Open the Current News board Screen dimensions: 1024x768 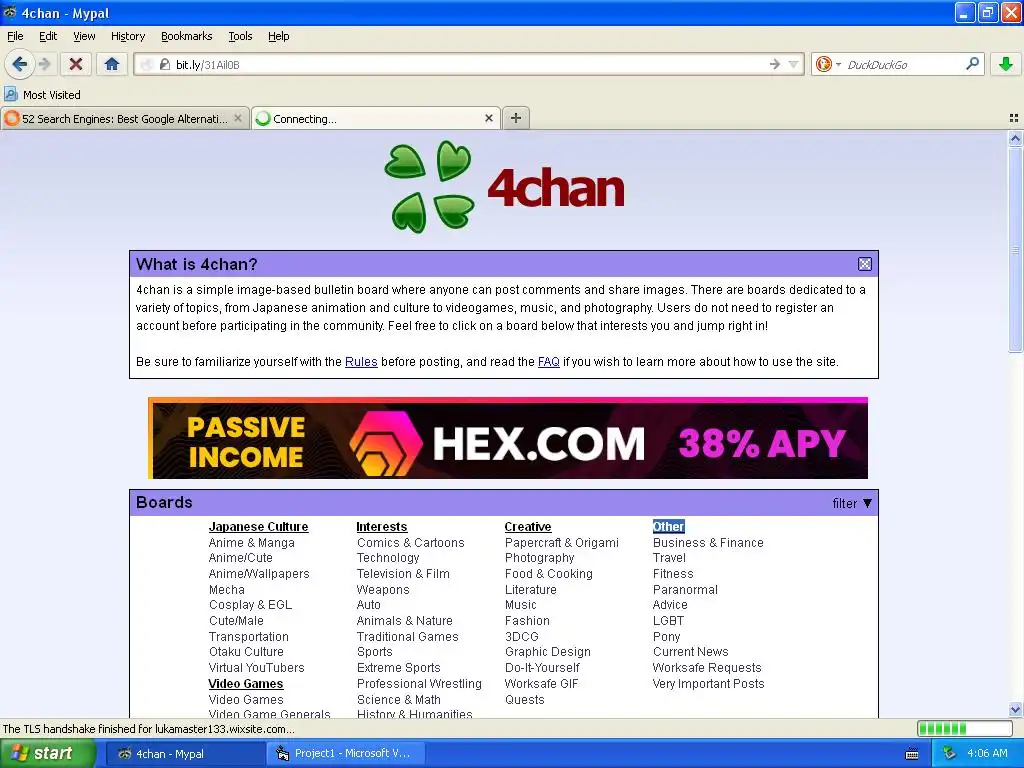pos(690,652)
